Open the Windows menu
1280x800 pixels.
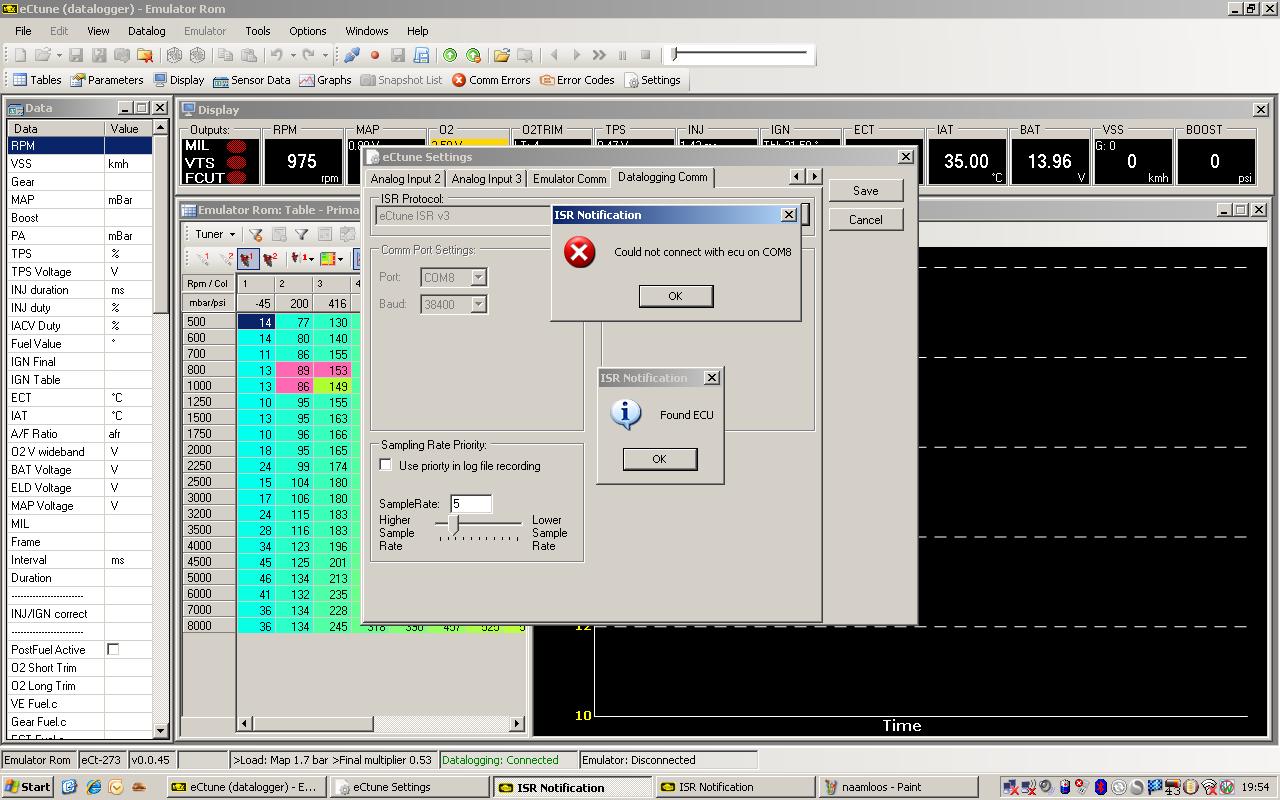[367, 31]
